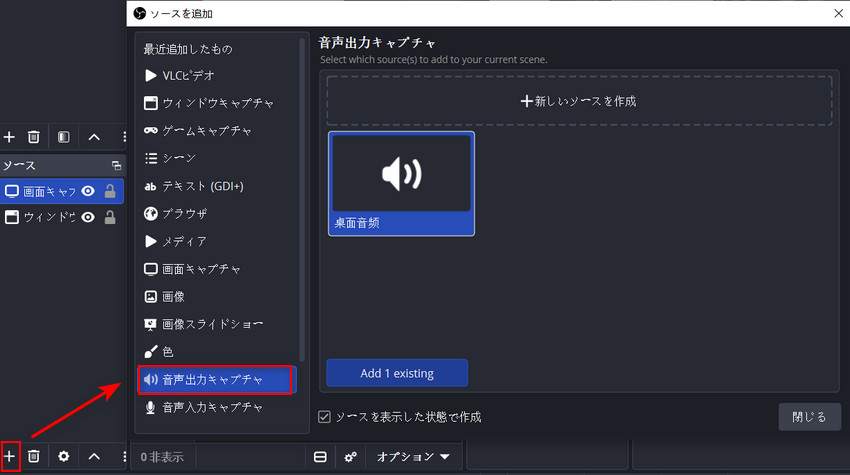This screenshot has height=475, width=850.
Task: Click 新しいソースを作成 box
Action: tap(579, 101)
